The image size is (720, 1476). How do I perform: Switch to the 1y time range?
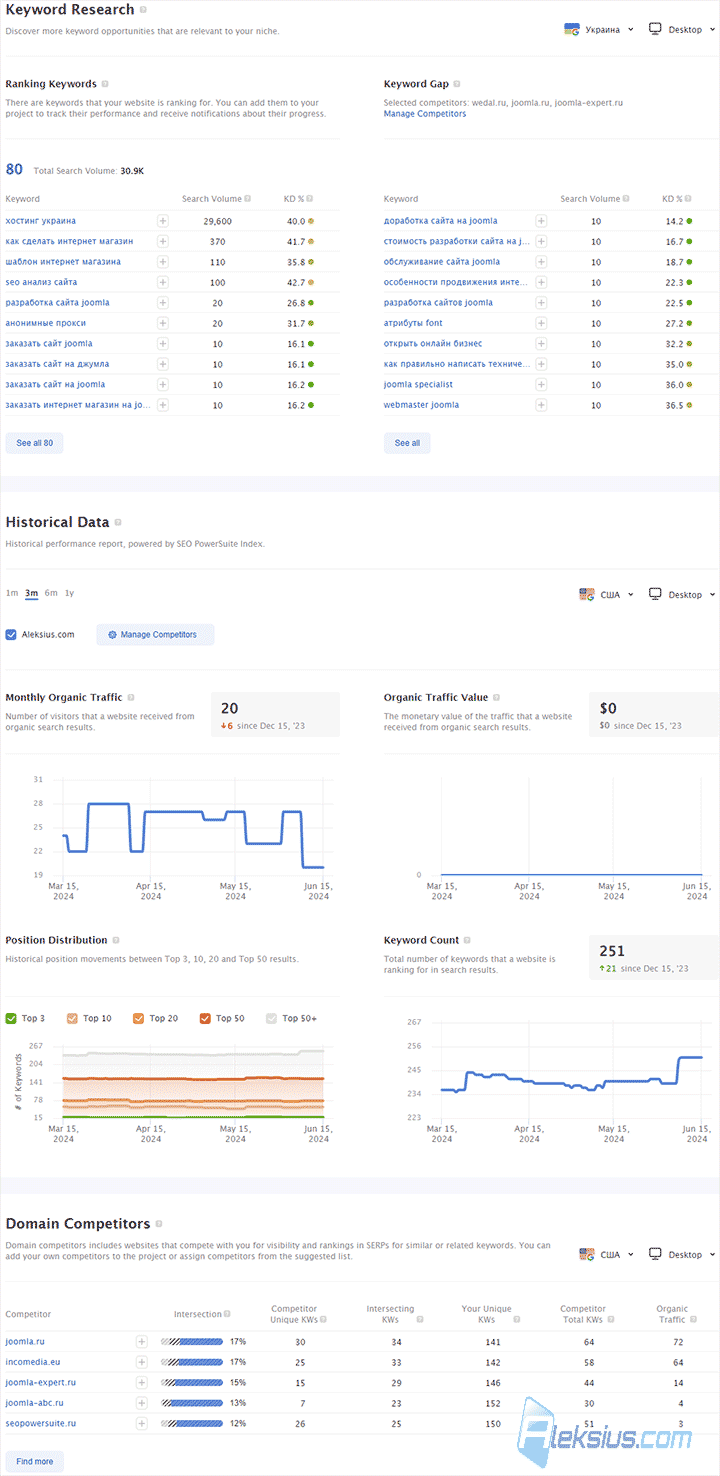[x=69, y=593]
